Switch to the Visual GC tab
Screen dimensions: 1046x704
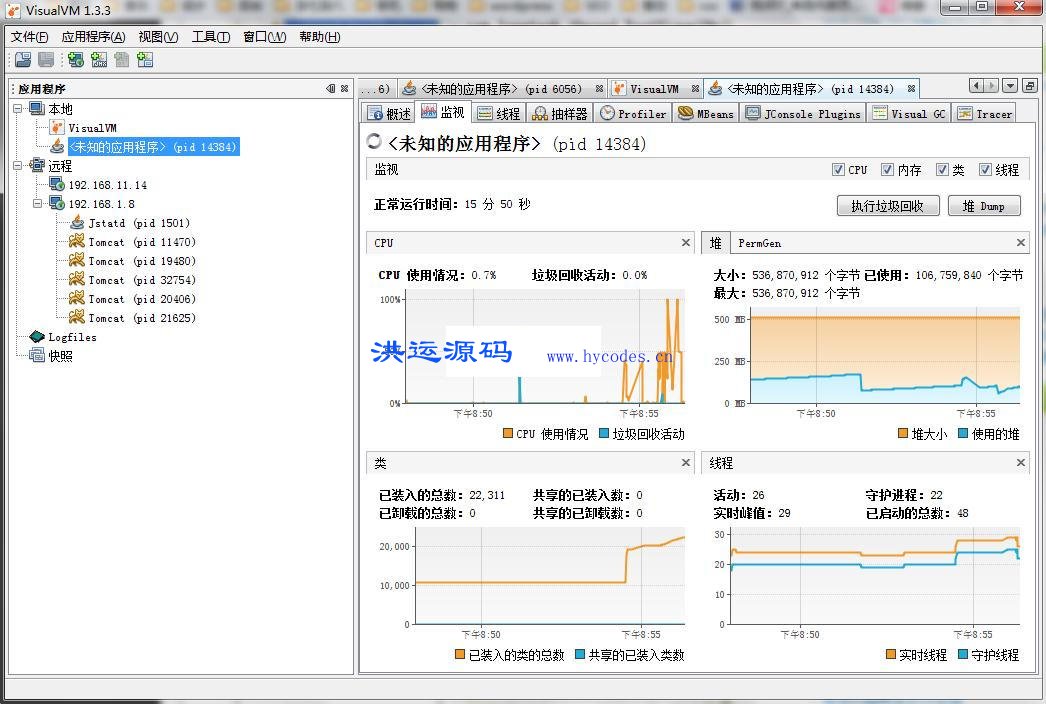909,113
